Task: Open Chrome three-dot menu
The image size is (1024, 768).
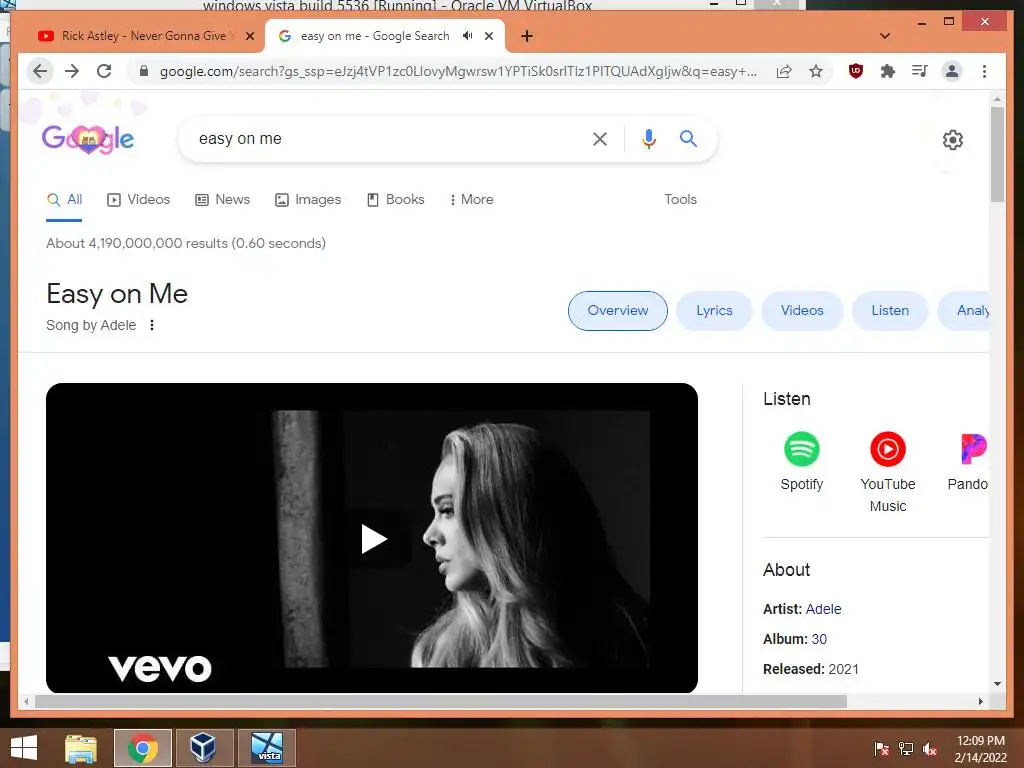Action: pos(984,71)
